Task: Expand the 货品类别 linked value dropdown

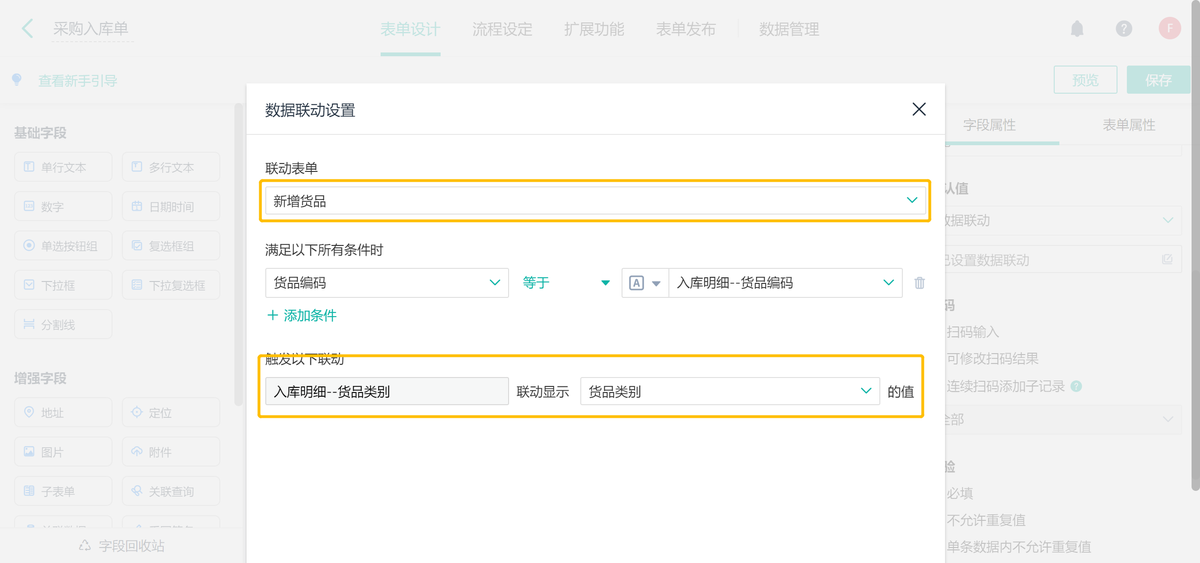Action: click(x=729, y=392)
